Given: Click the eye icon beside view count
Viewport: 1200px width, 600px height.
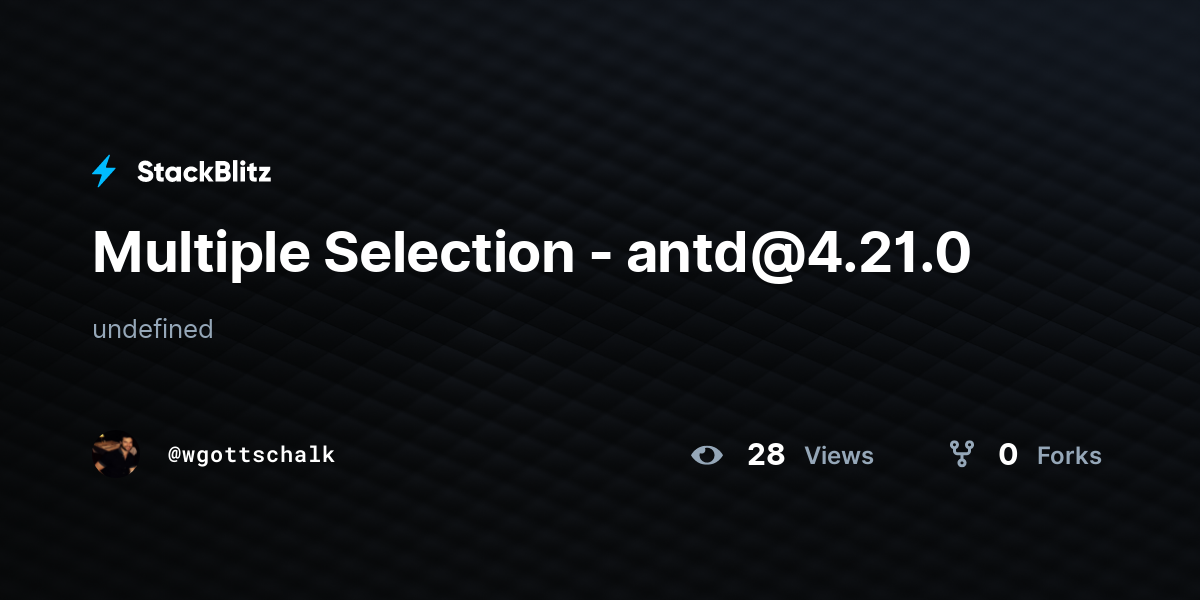Looking at the screenshot, I should pyautogui.click(x=707, y=456).
